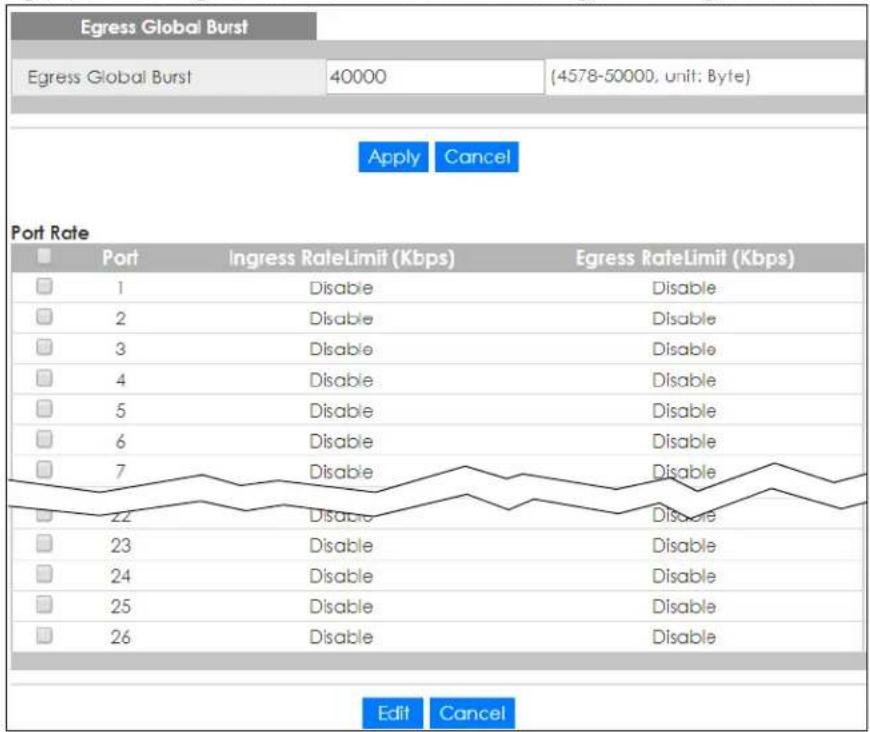This screenshot has height=732, width=870.
Task: Check the box for port 26
Action: (x=44, y=635)
